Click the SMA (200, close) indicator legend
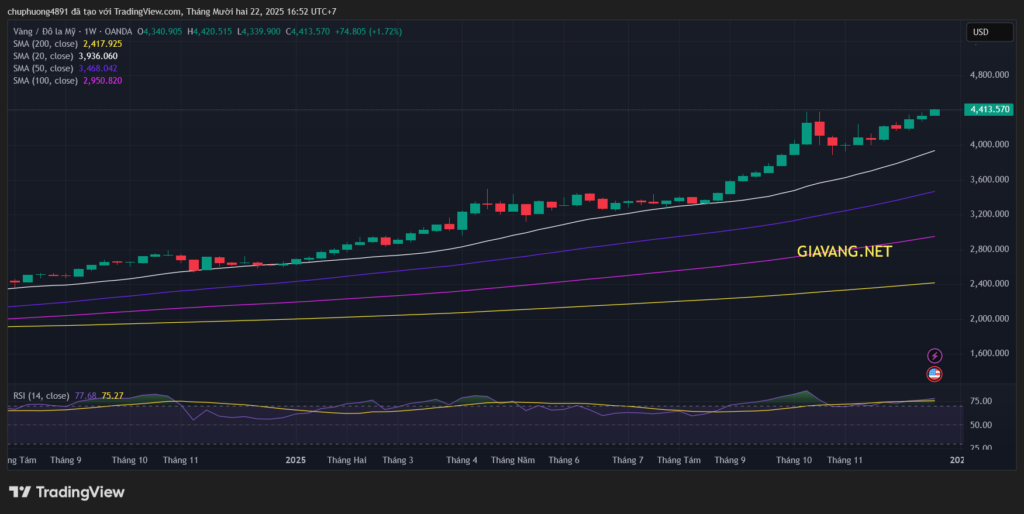The image size is (1024, 514). [43, 44]
